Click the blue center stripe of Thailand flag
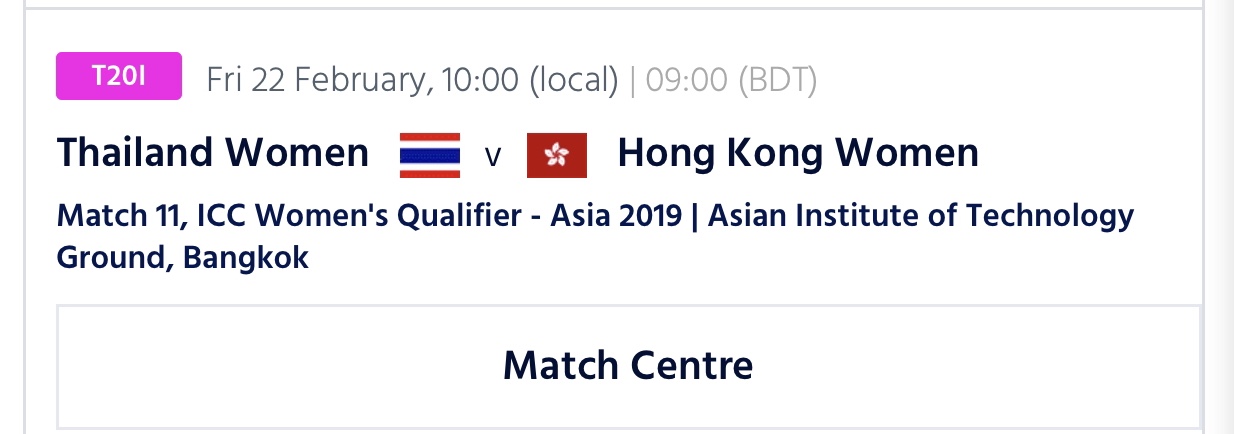Screen dimensions: 1234x434 pos(430,155)
